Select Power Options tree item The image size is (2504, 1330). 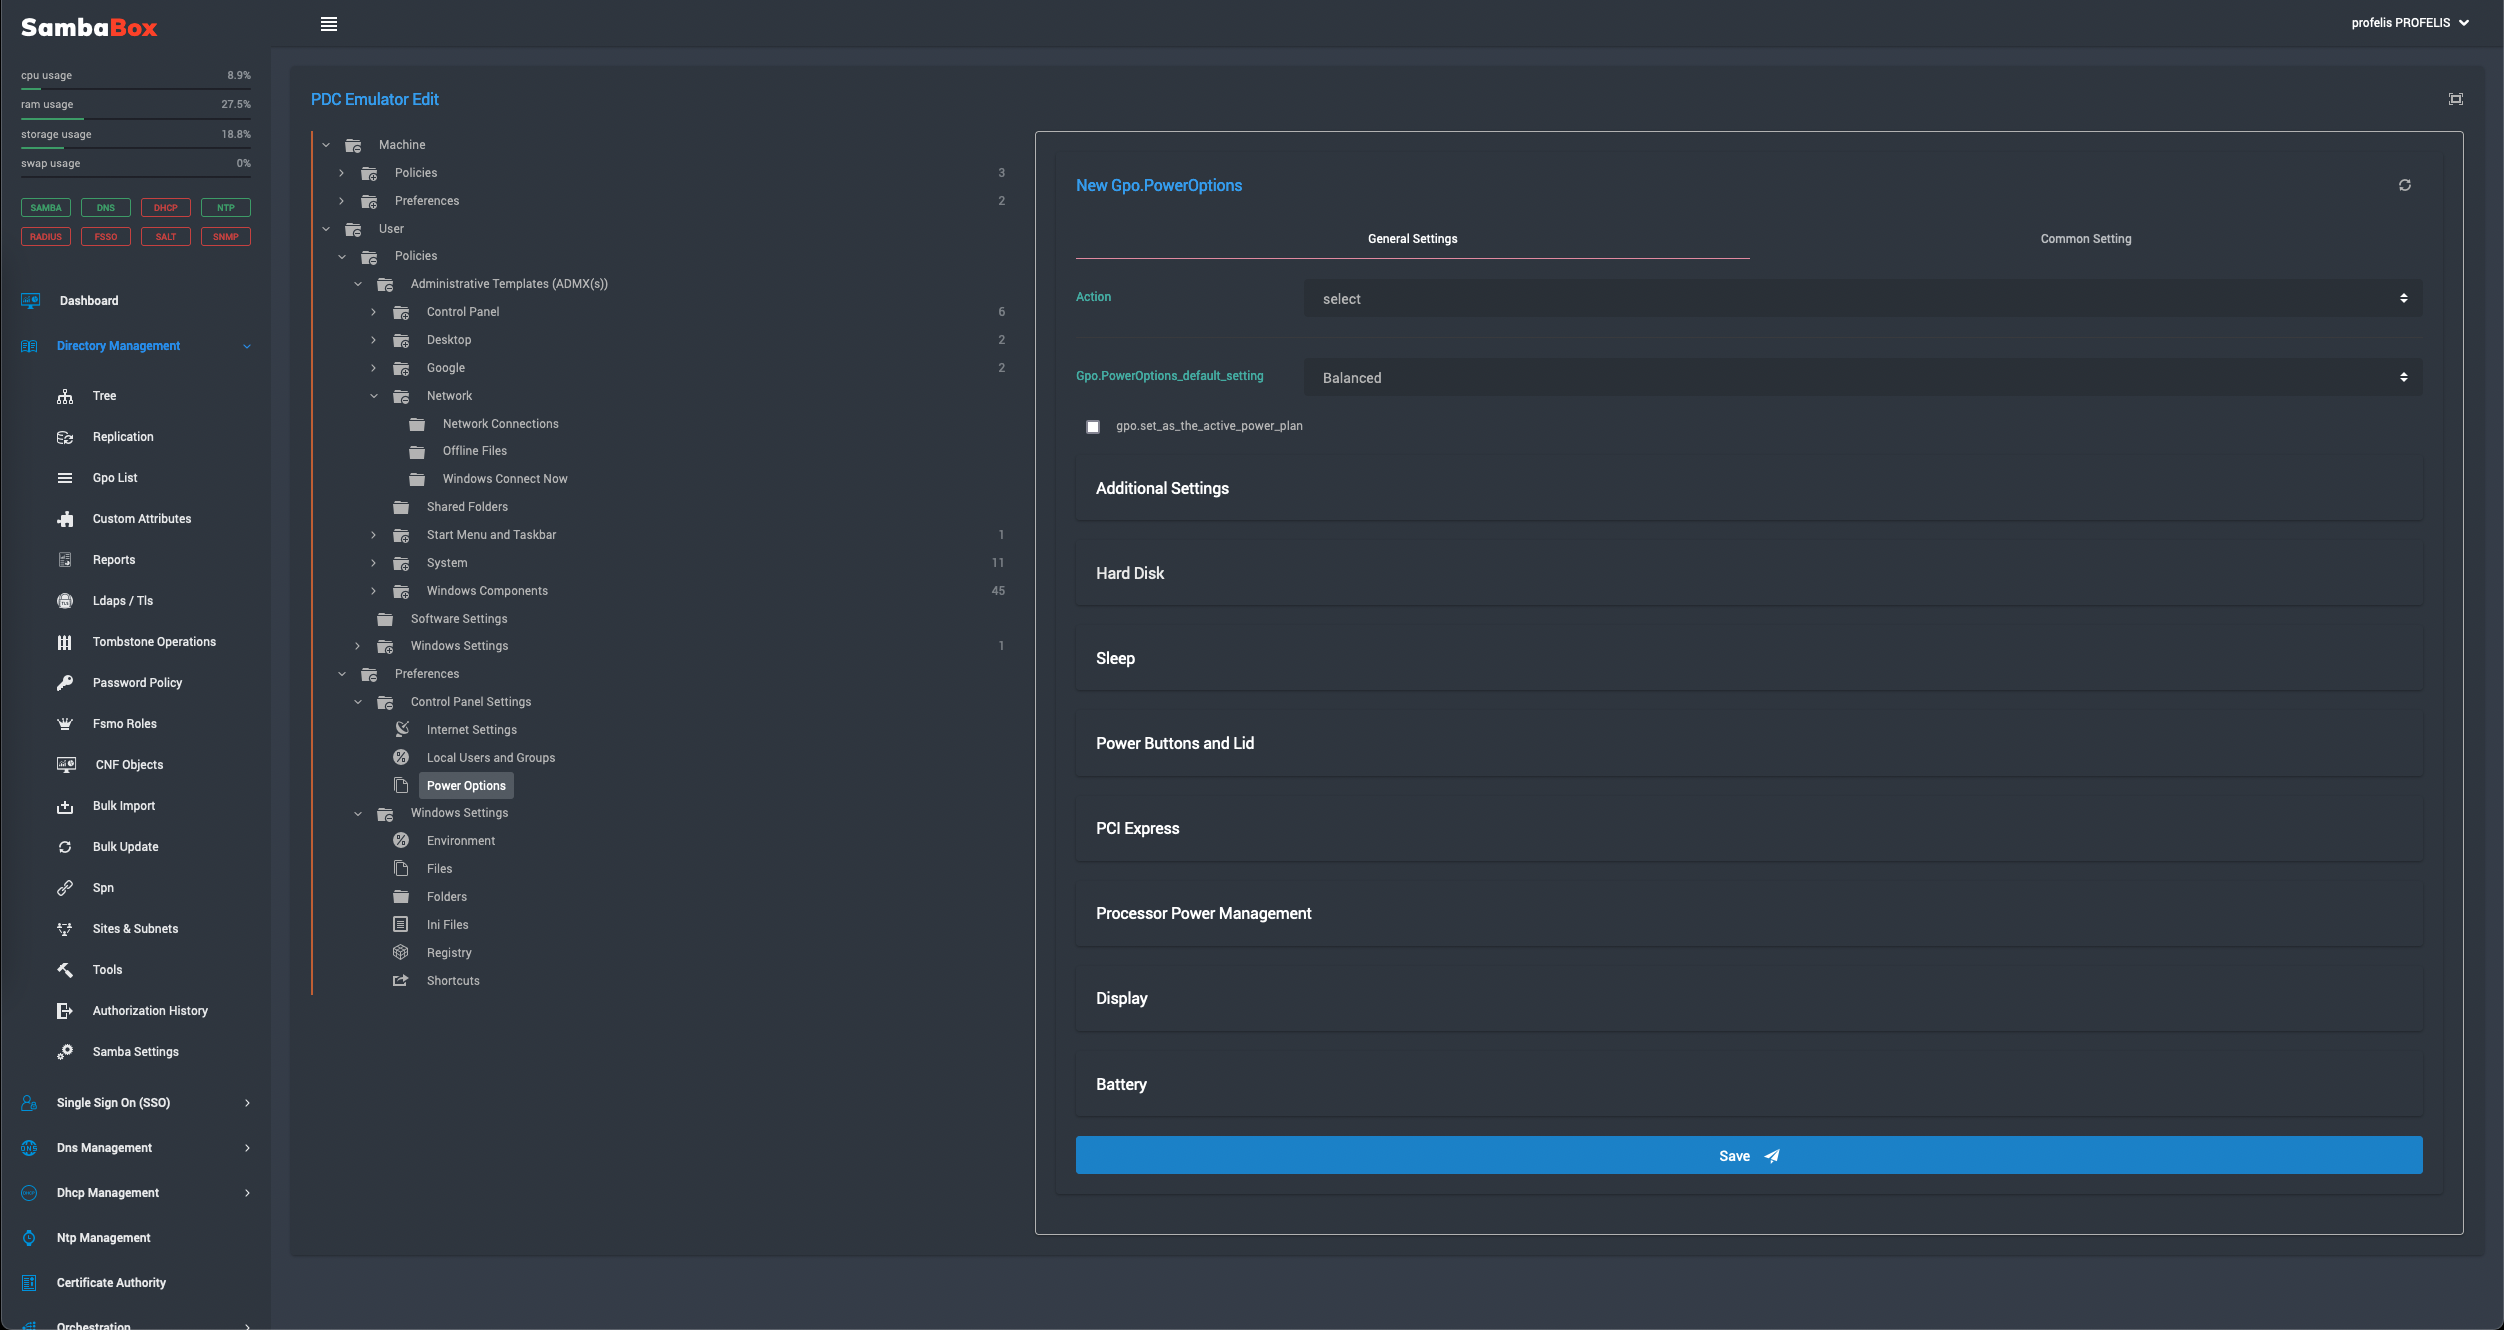[x=466, y=786]
